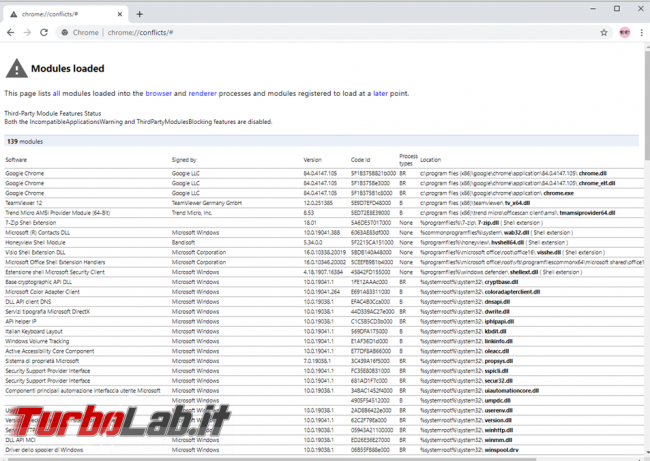Screen dimensions: 650x461
Task: Select Active Accessibility Core Component entry
Action: pyautogui.click(x=50, y=351)
